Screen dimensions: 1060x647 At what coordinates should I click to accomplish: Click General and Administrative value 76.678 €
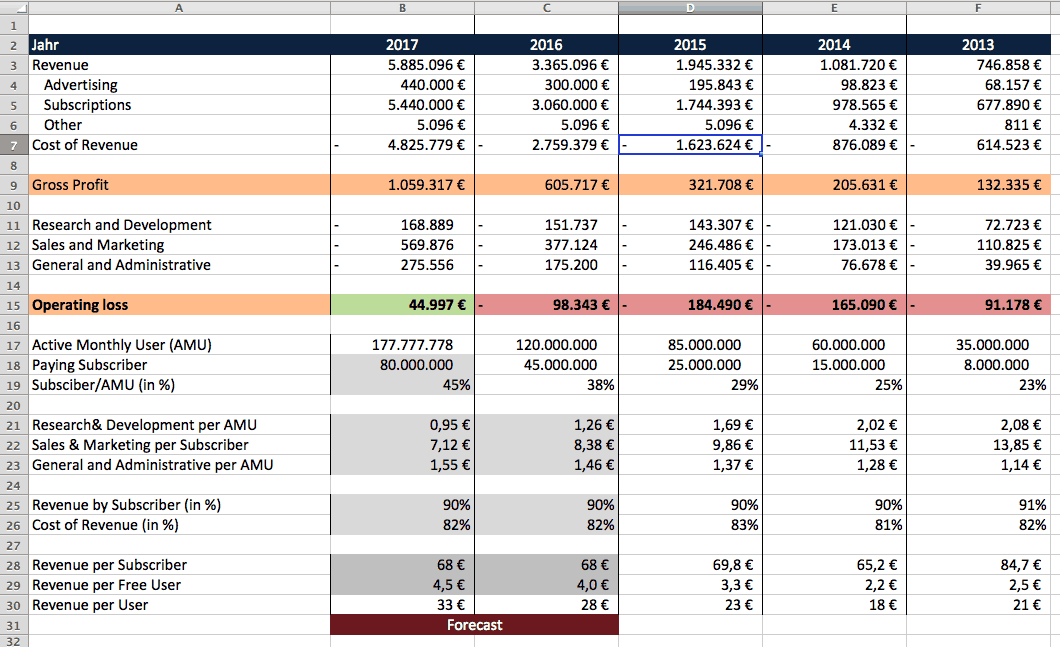(834, 265)
